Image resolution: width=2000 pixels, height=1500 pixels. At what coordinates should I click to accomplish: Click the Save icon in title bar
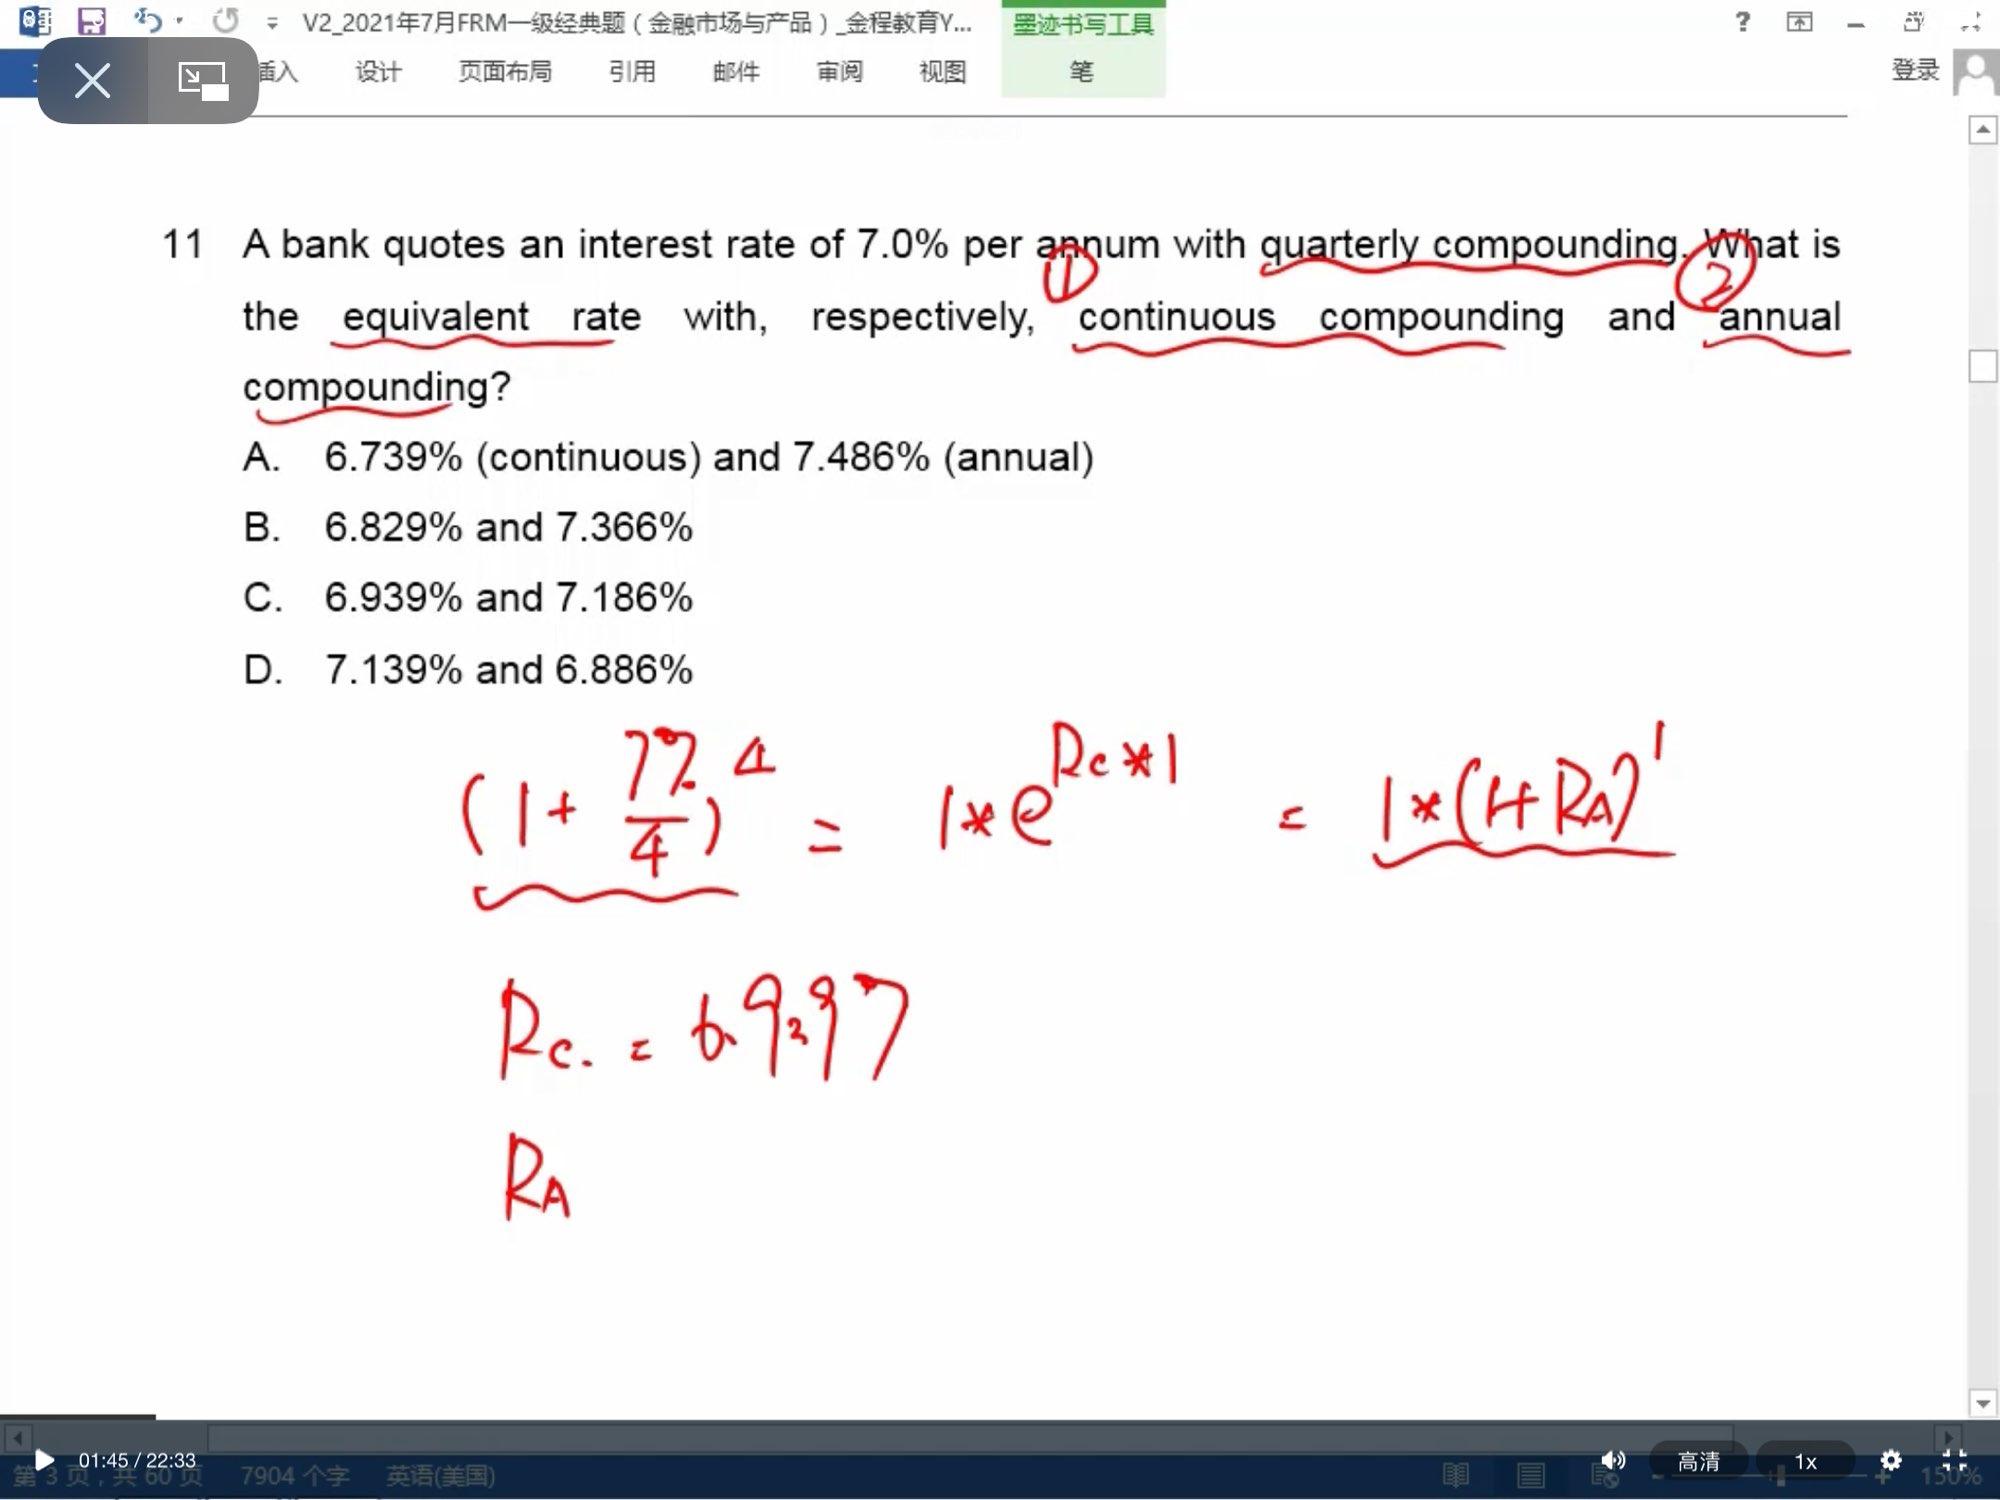(92, 21)
